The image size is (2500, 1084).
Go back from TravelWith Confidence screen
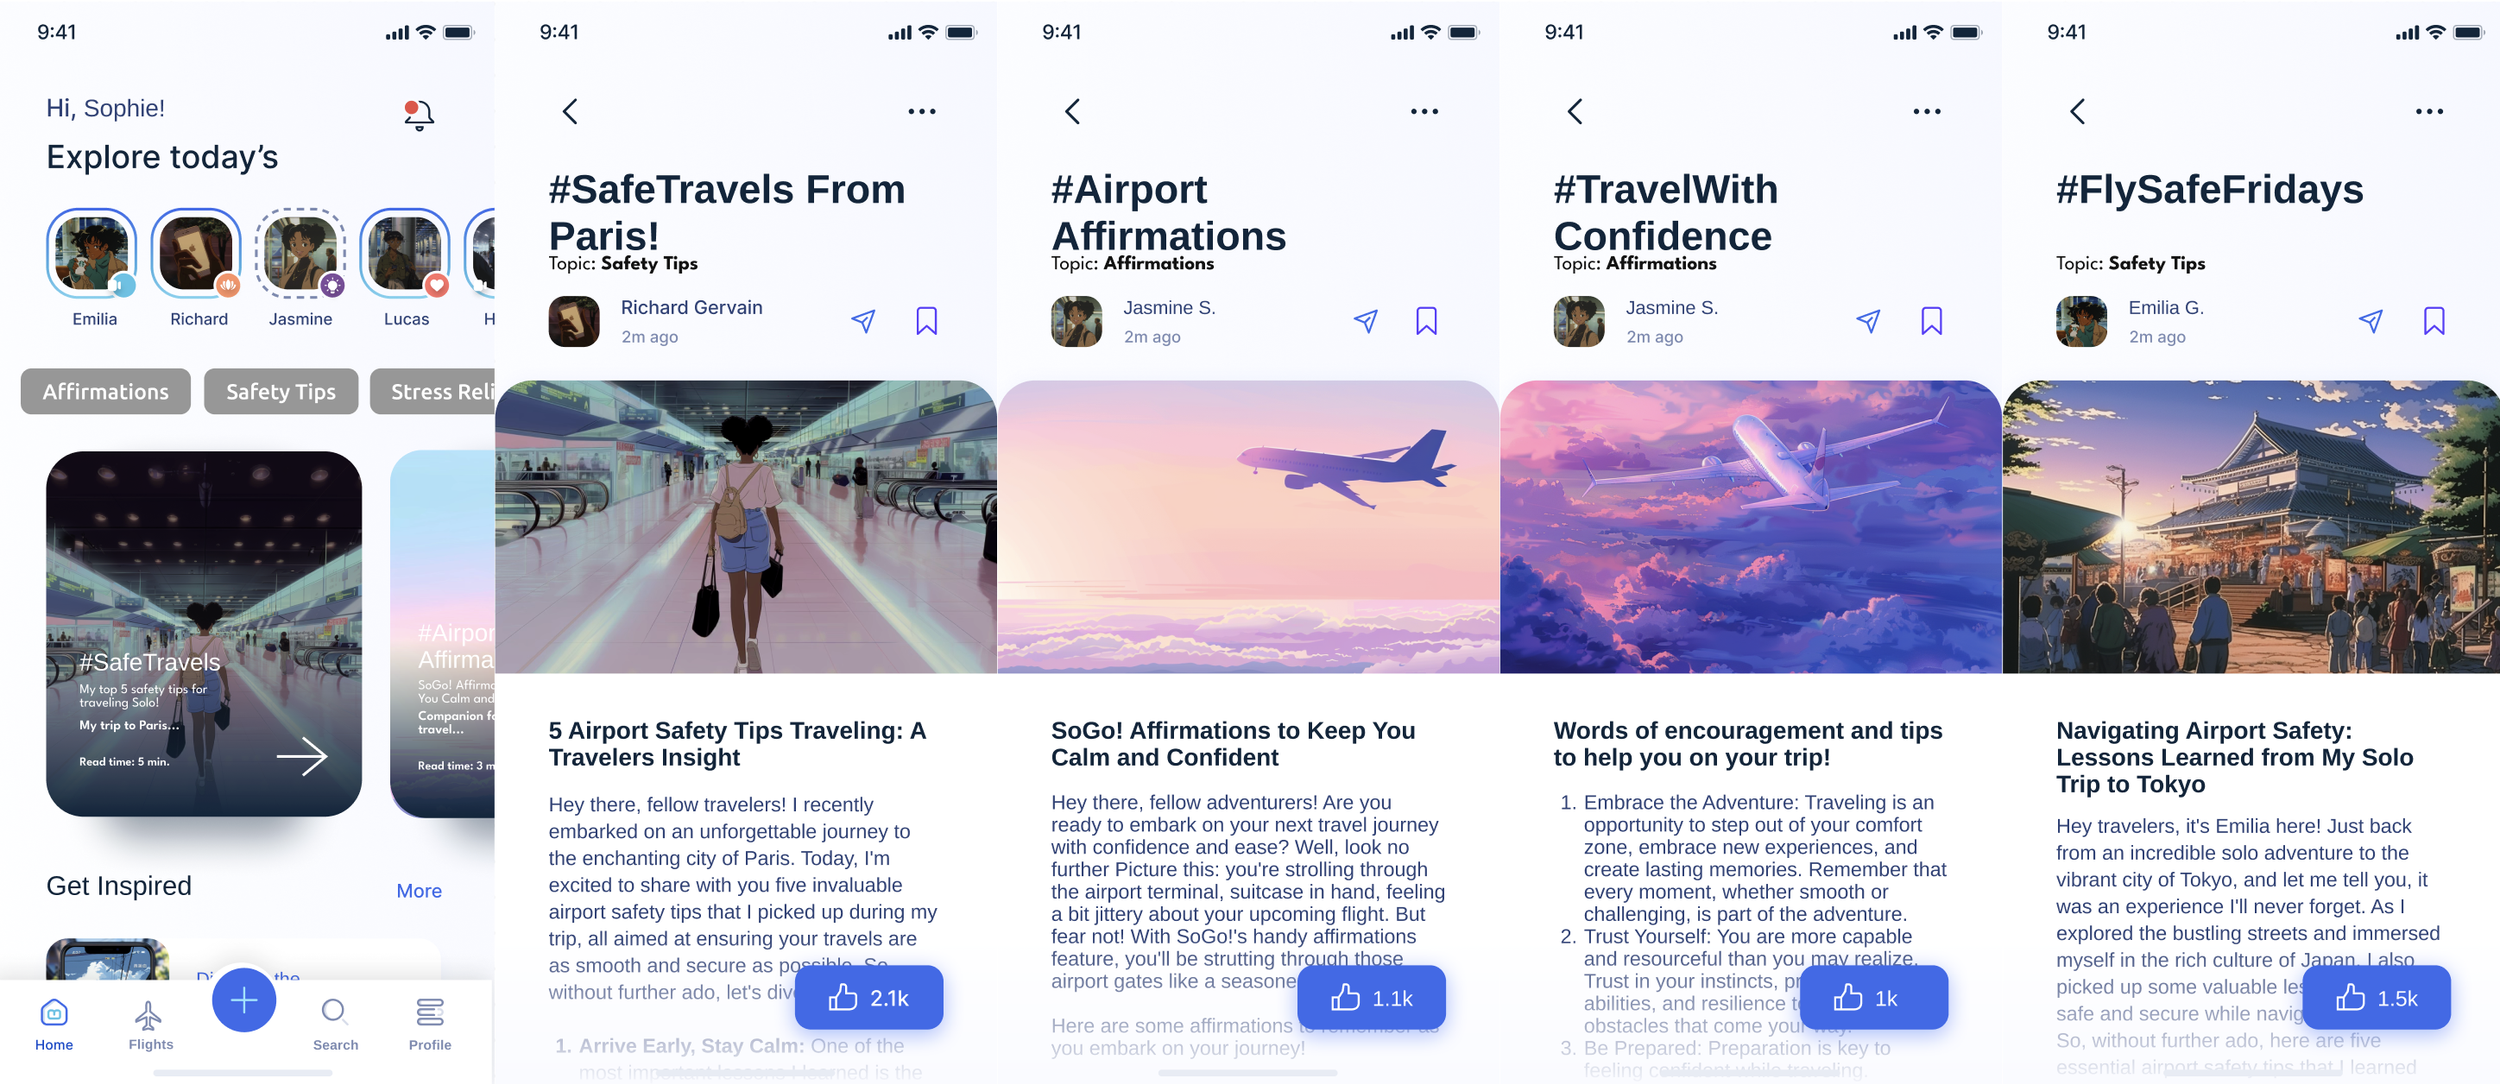tap(1575, 111)
